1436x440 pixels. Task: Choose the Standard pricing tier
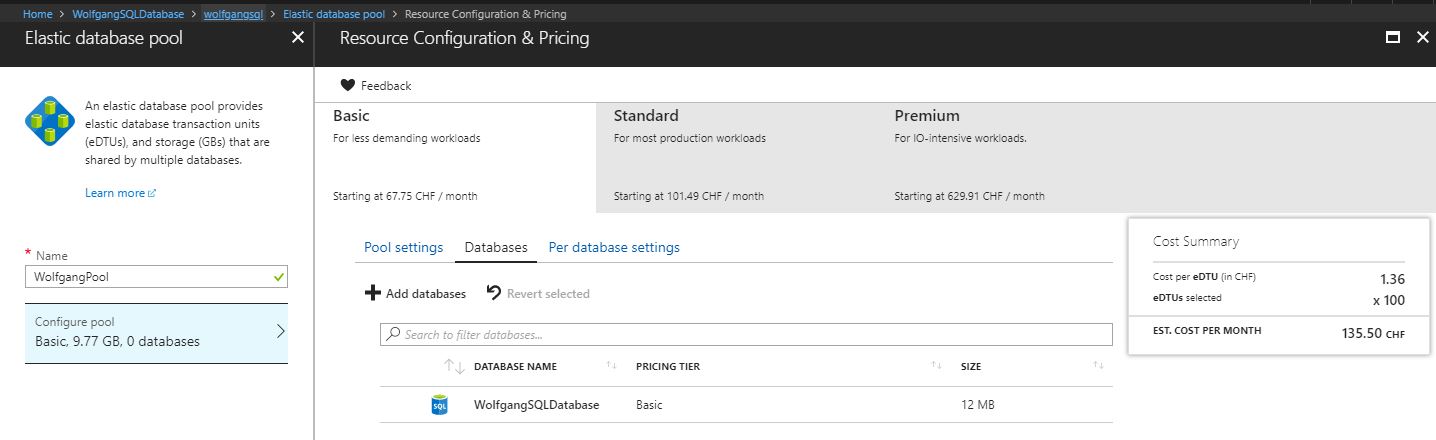[736, 157]
